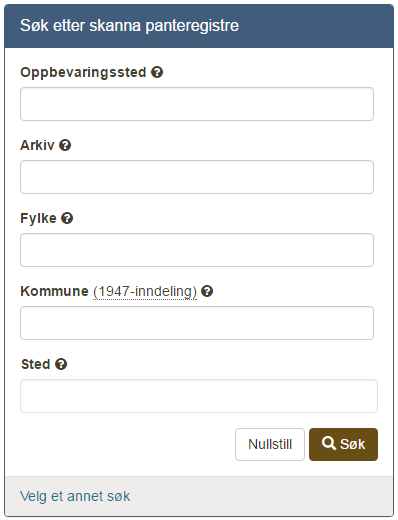Click the bold Kommune label
Image resolution: width=398 pixels, height=520 pixels.
point(54,291)
